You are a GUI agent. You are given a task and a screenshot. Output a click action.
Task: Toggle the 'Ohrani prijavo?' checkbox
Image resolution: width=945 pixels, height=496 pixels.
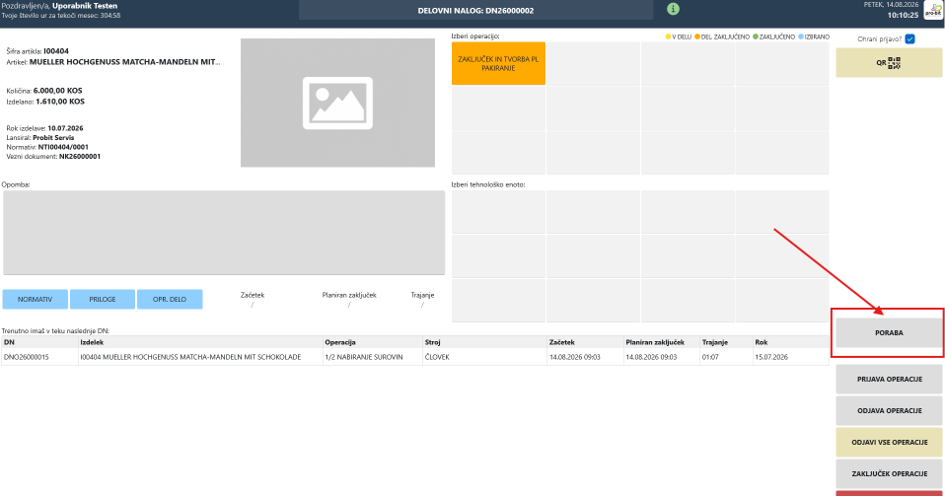coord(910,39)
